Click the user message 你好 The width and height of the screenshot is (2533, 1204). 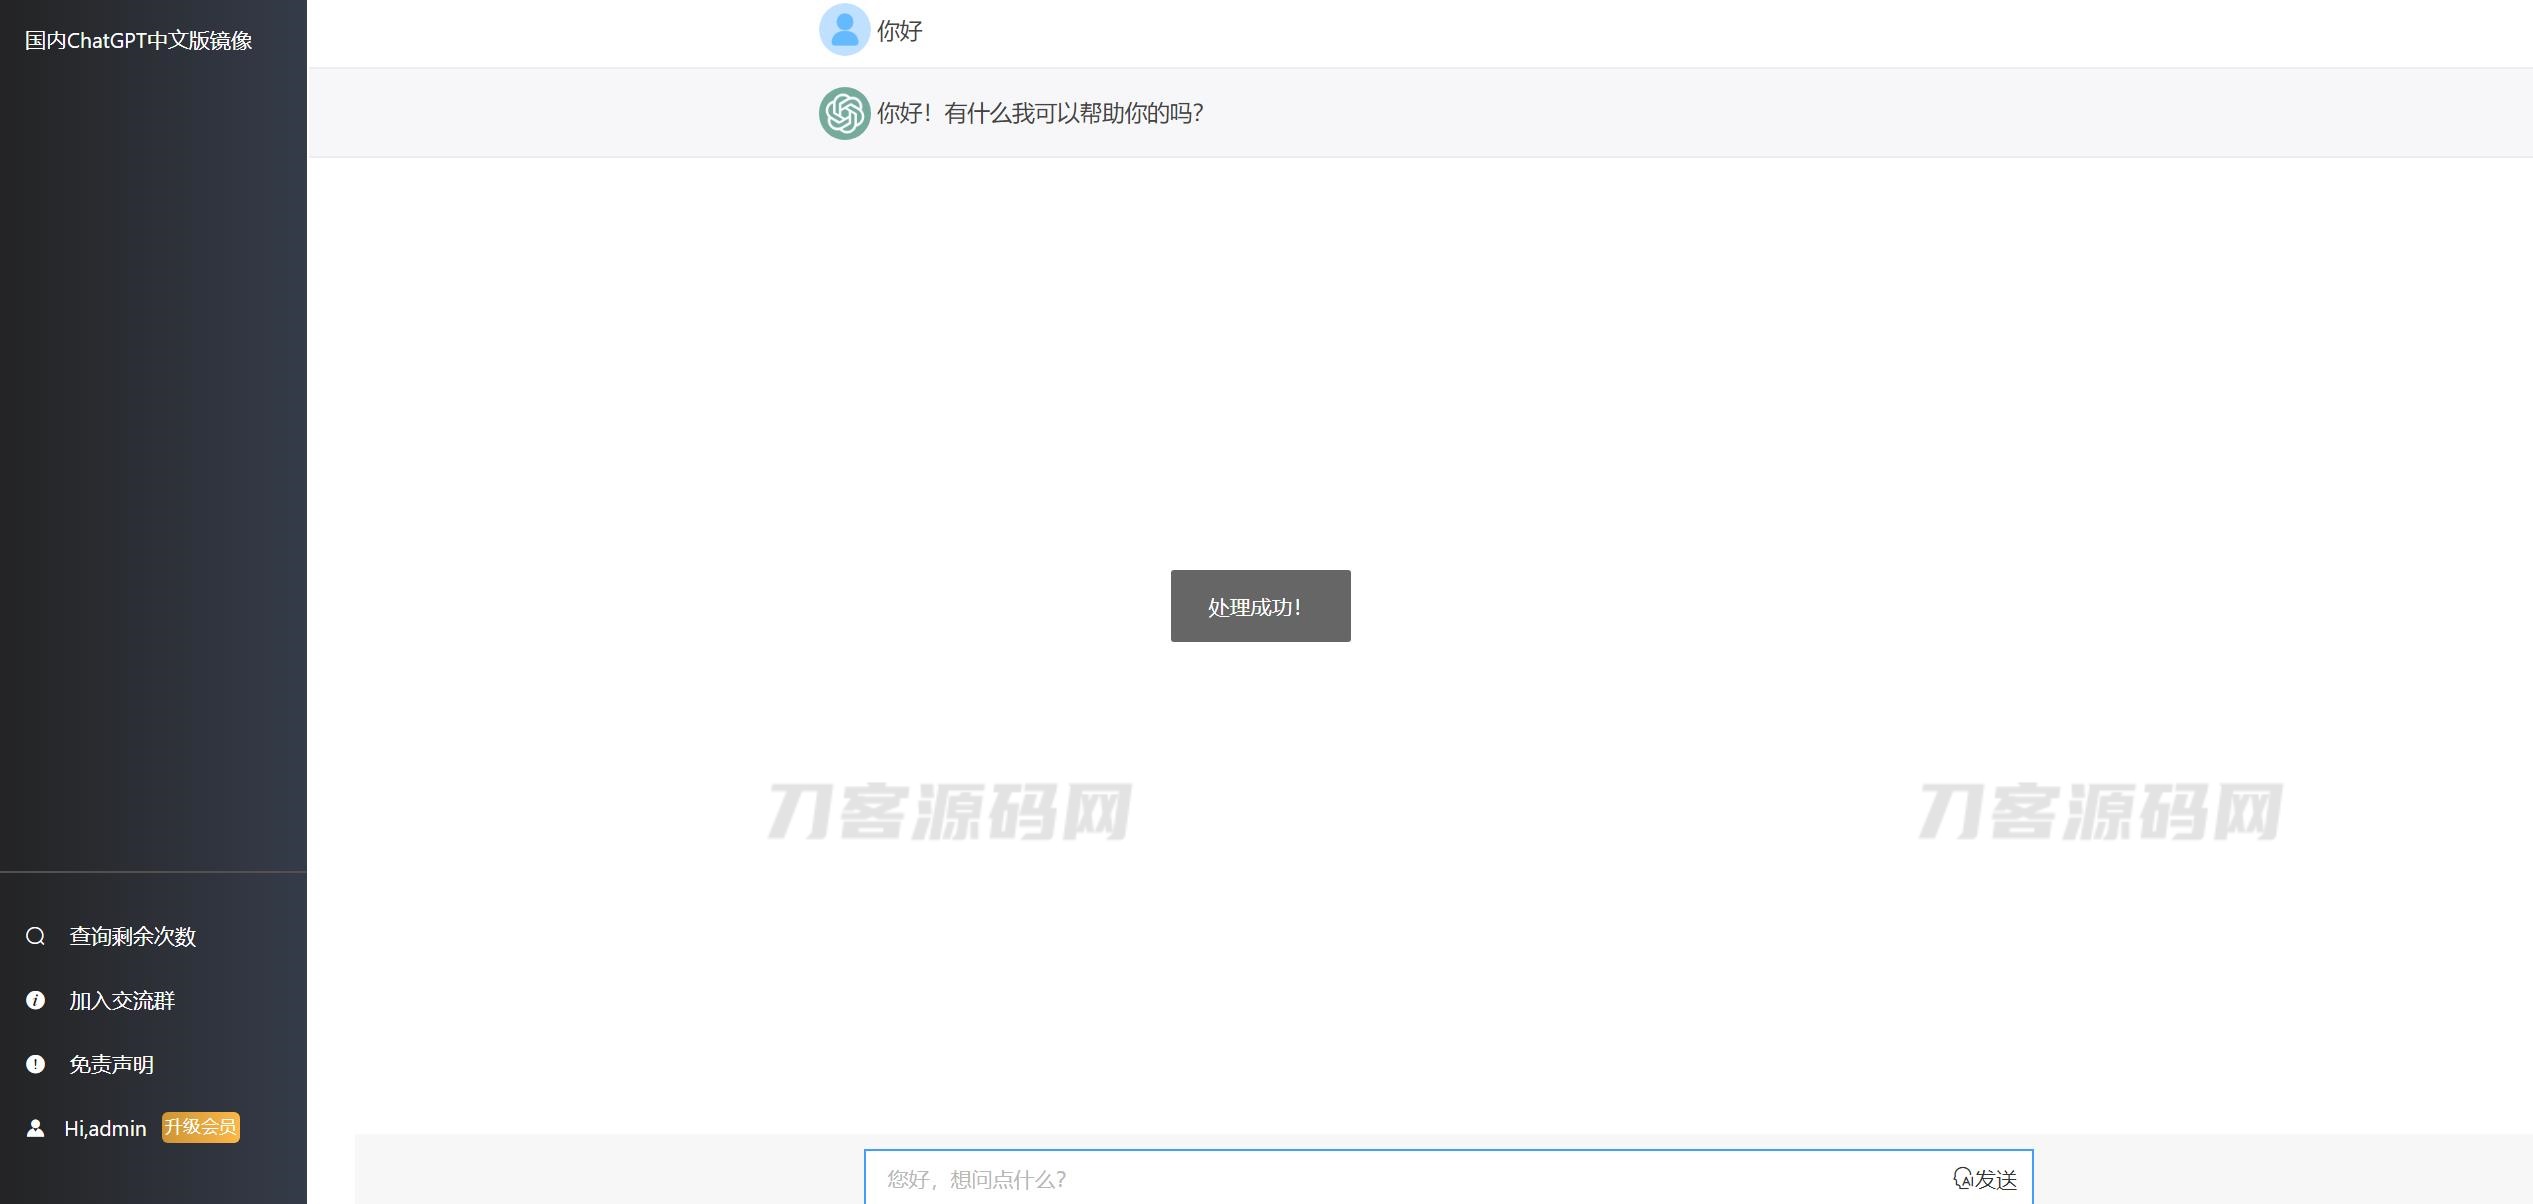pyautogui.click(x=899, y=31)
